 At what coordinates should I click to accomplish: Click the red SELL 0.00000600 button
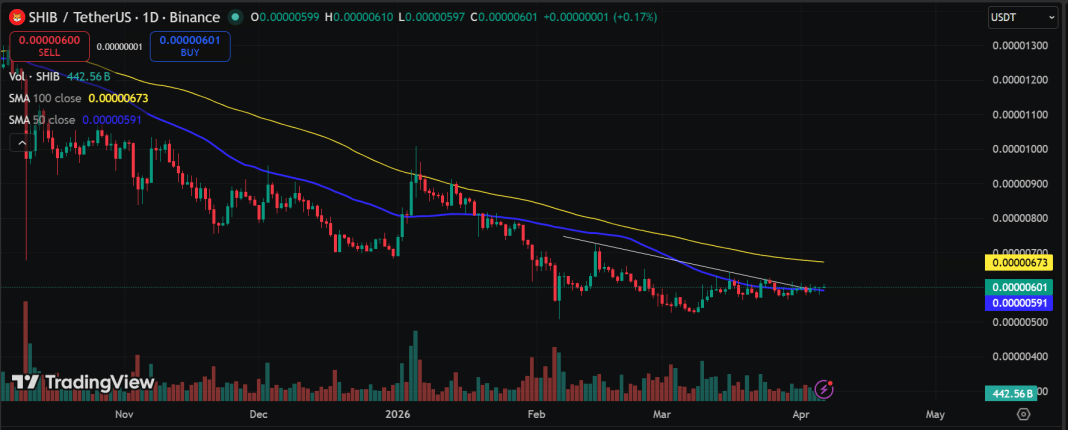point(49,46)
